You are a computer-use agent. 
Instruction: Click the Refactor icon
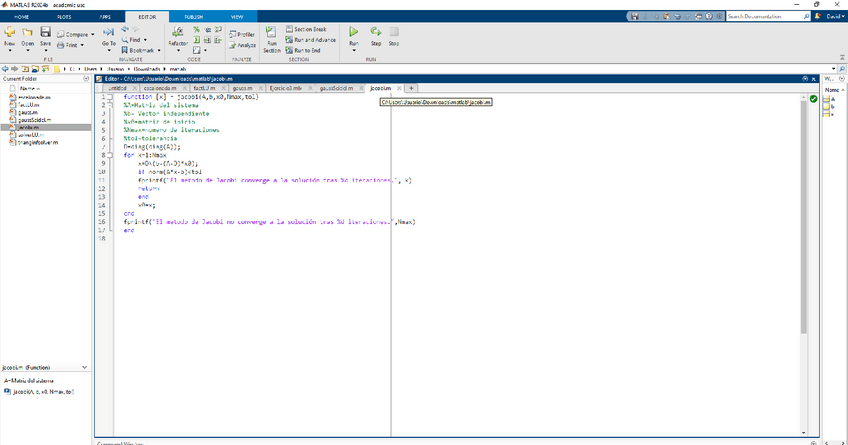(x=178, y=36)
